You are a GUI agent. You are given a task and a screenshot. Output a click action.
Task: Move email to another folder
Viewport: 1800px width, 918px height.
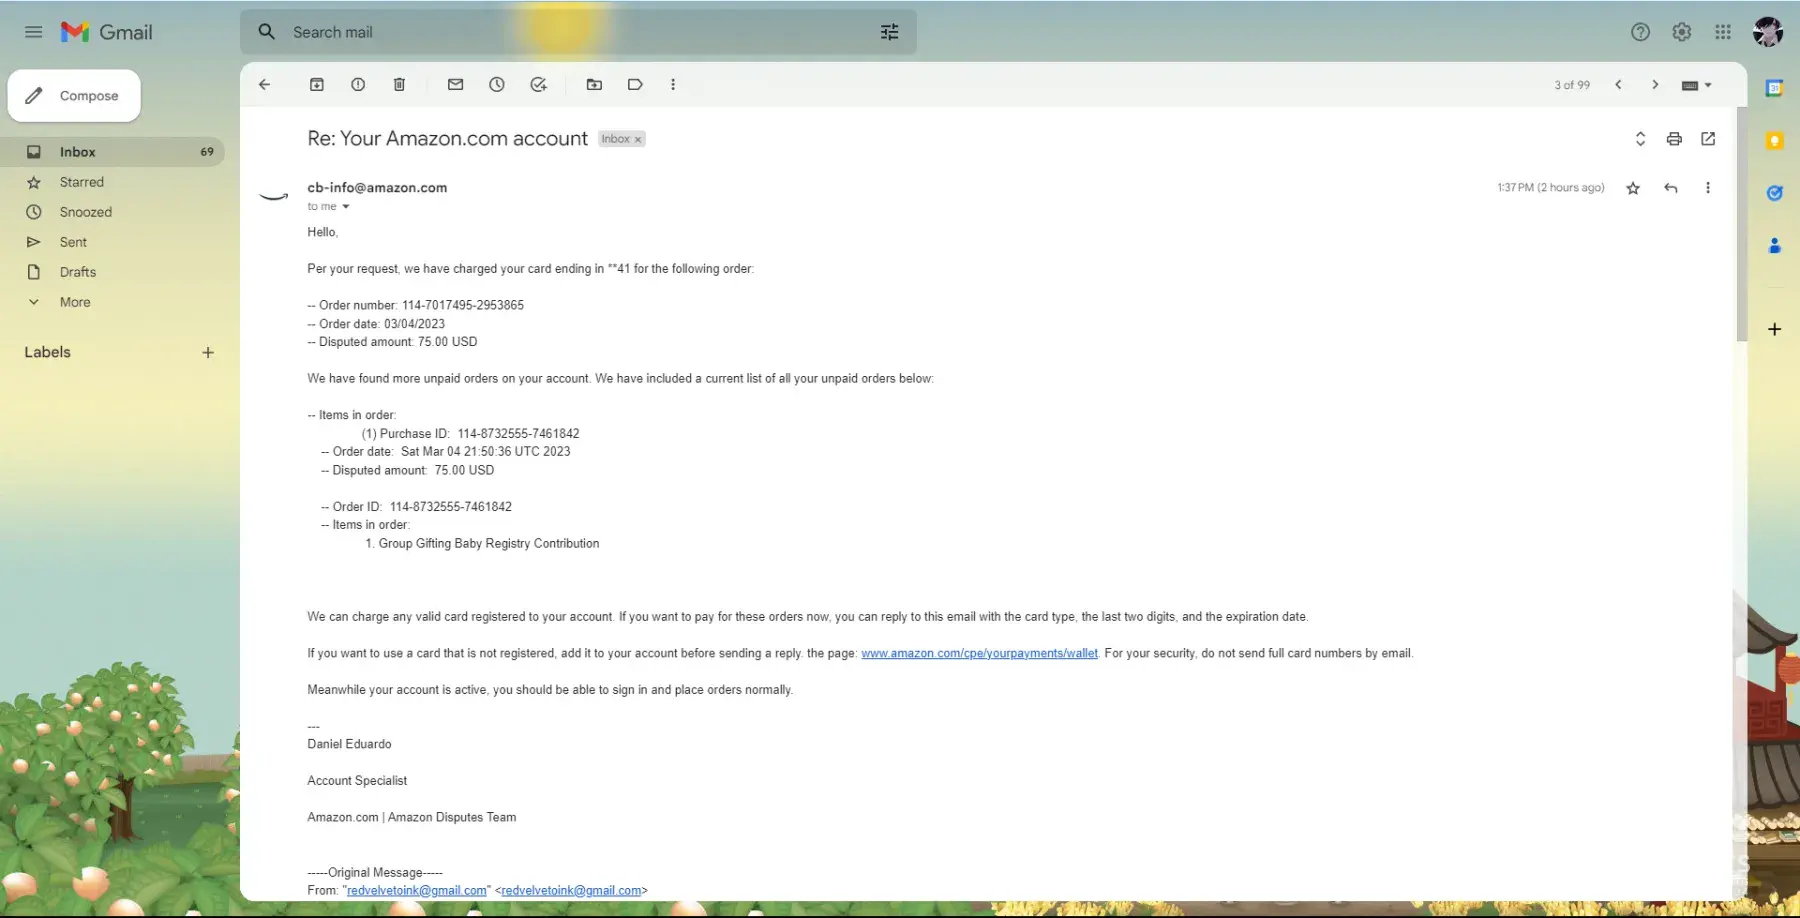[x=594, y=85]
